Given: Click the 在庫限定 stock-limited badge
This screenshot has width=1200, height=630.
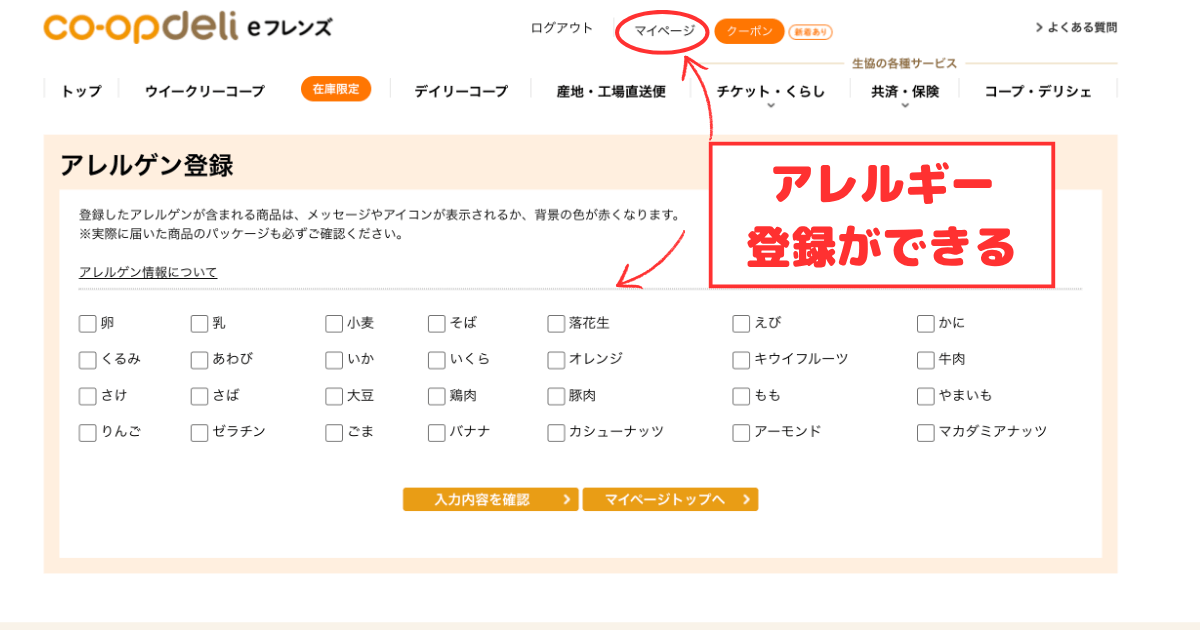Looking at the screenshot, I should tap(336, 89).
